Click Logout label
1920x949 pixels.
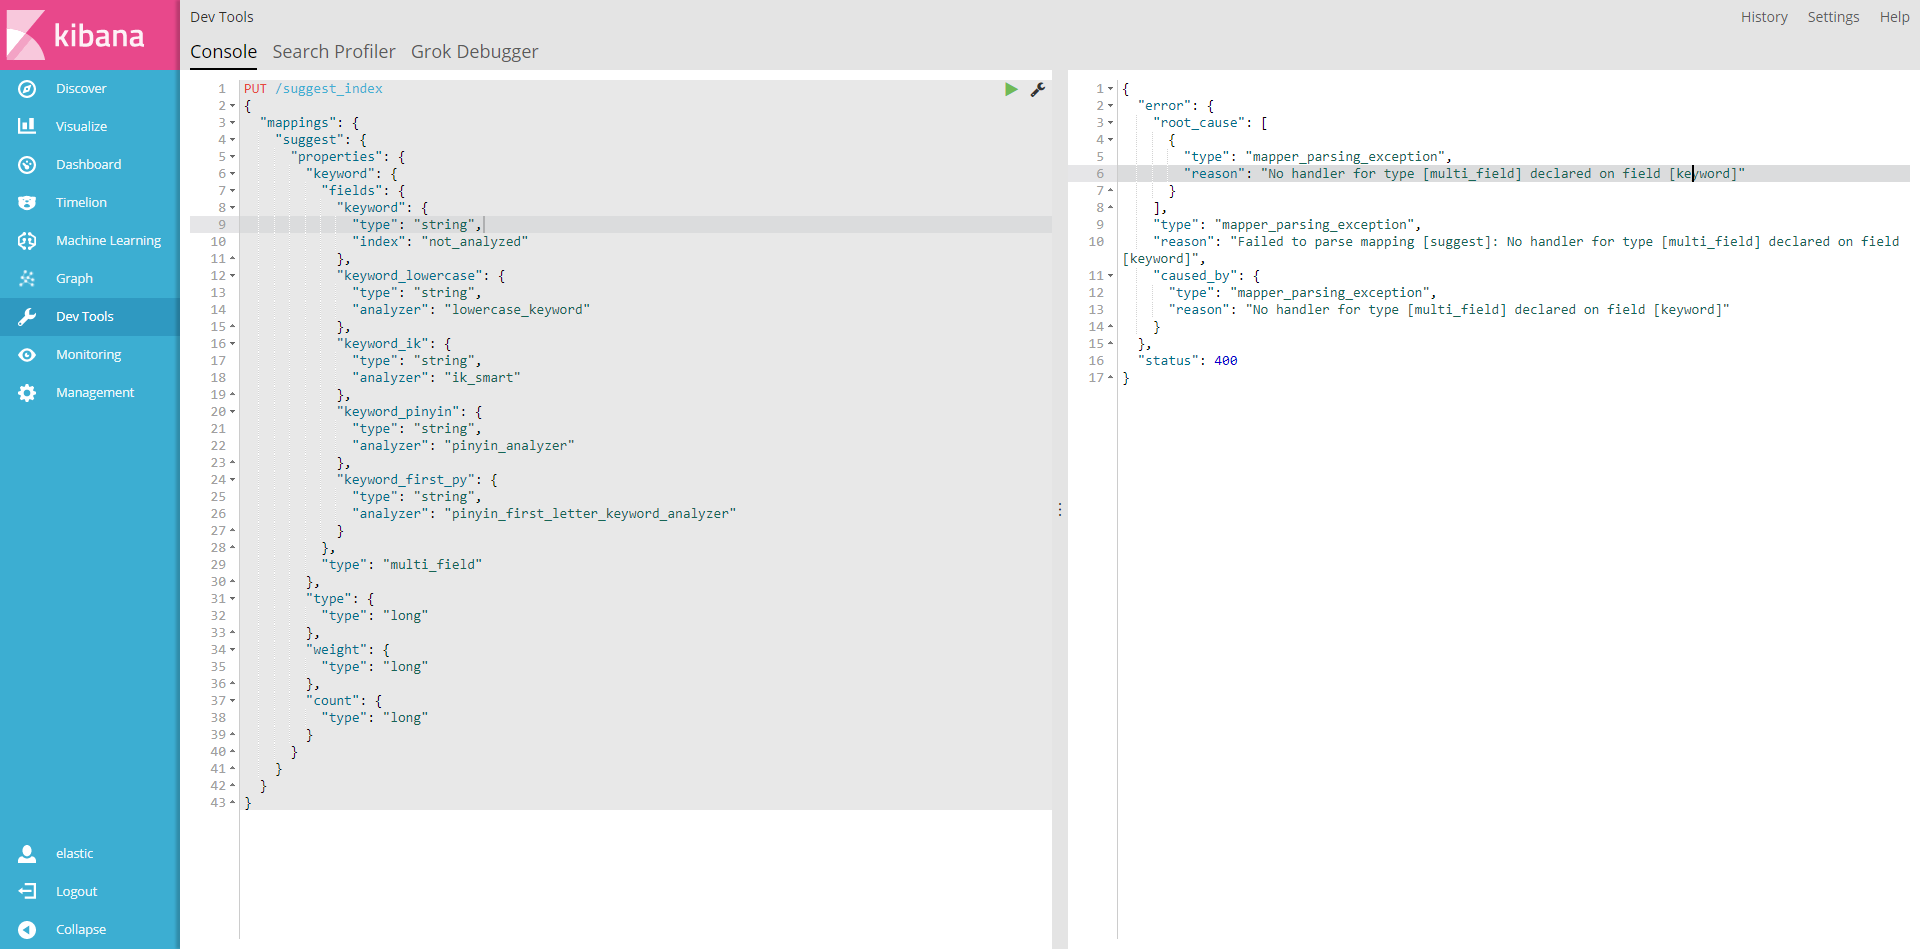click(x=76, y=892)
